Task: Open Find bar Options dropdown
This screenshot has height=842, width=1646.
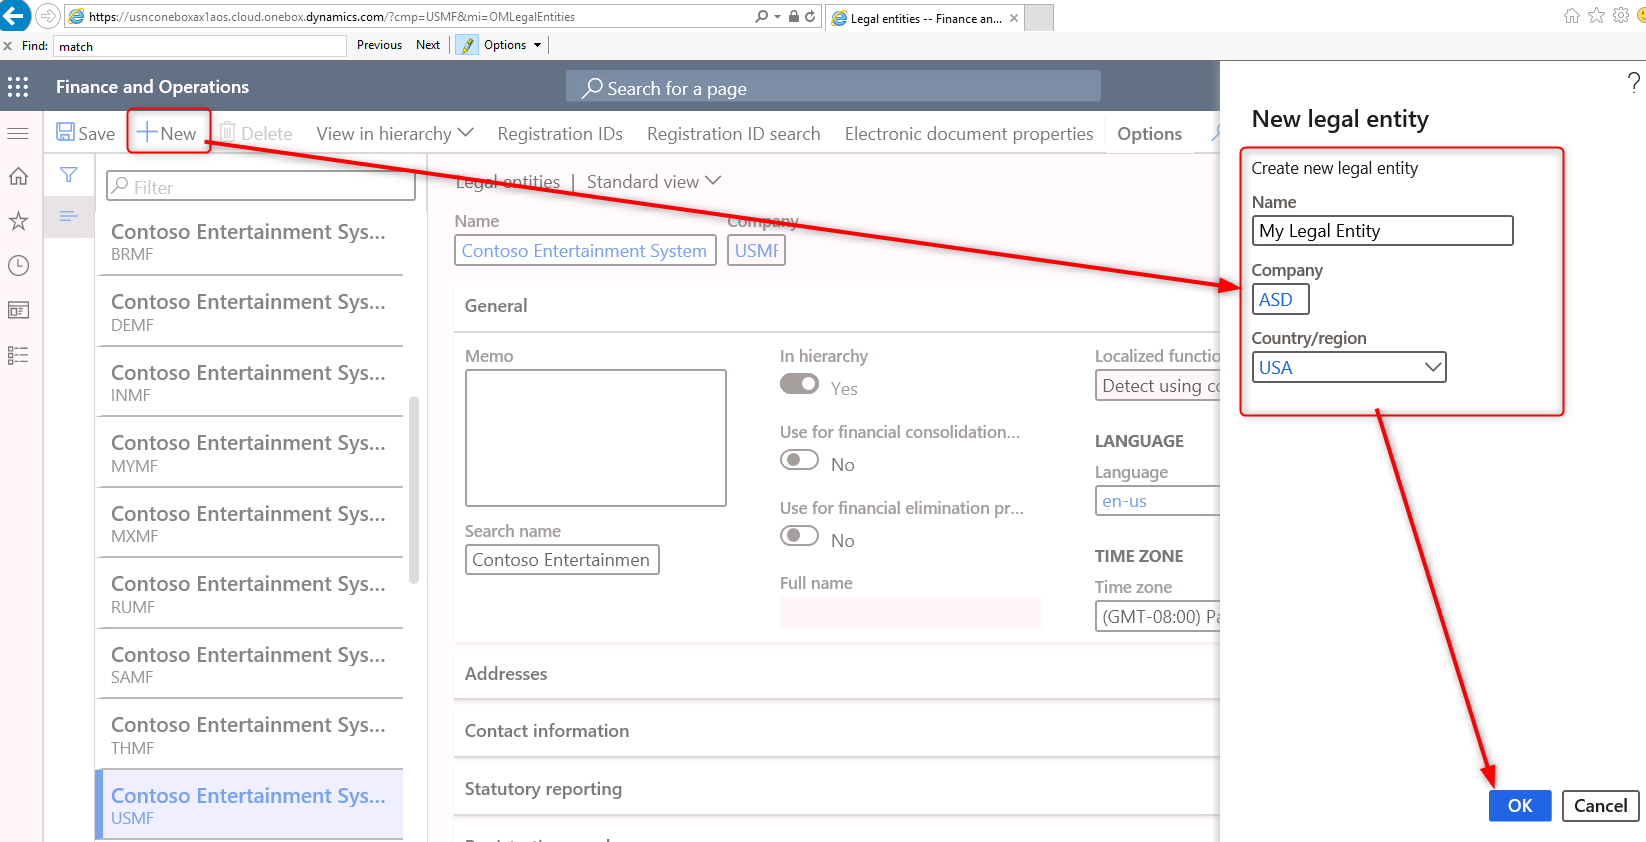Action: 512,45
